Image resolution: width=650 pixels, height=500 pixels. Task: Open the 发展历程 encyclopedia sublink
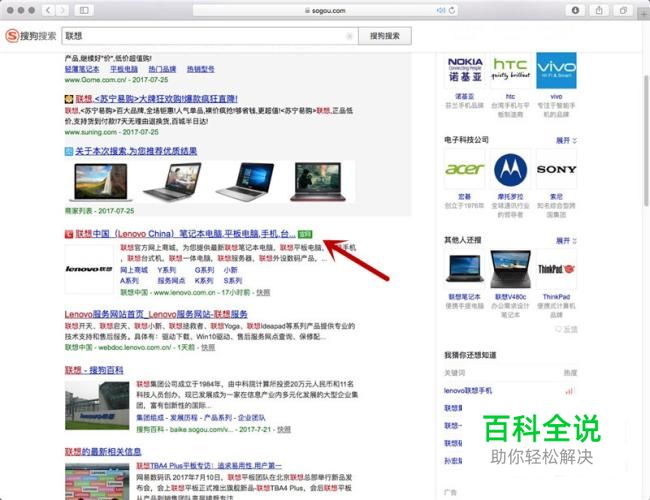184,418
